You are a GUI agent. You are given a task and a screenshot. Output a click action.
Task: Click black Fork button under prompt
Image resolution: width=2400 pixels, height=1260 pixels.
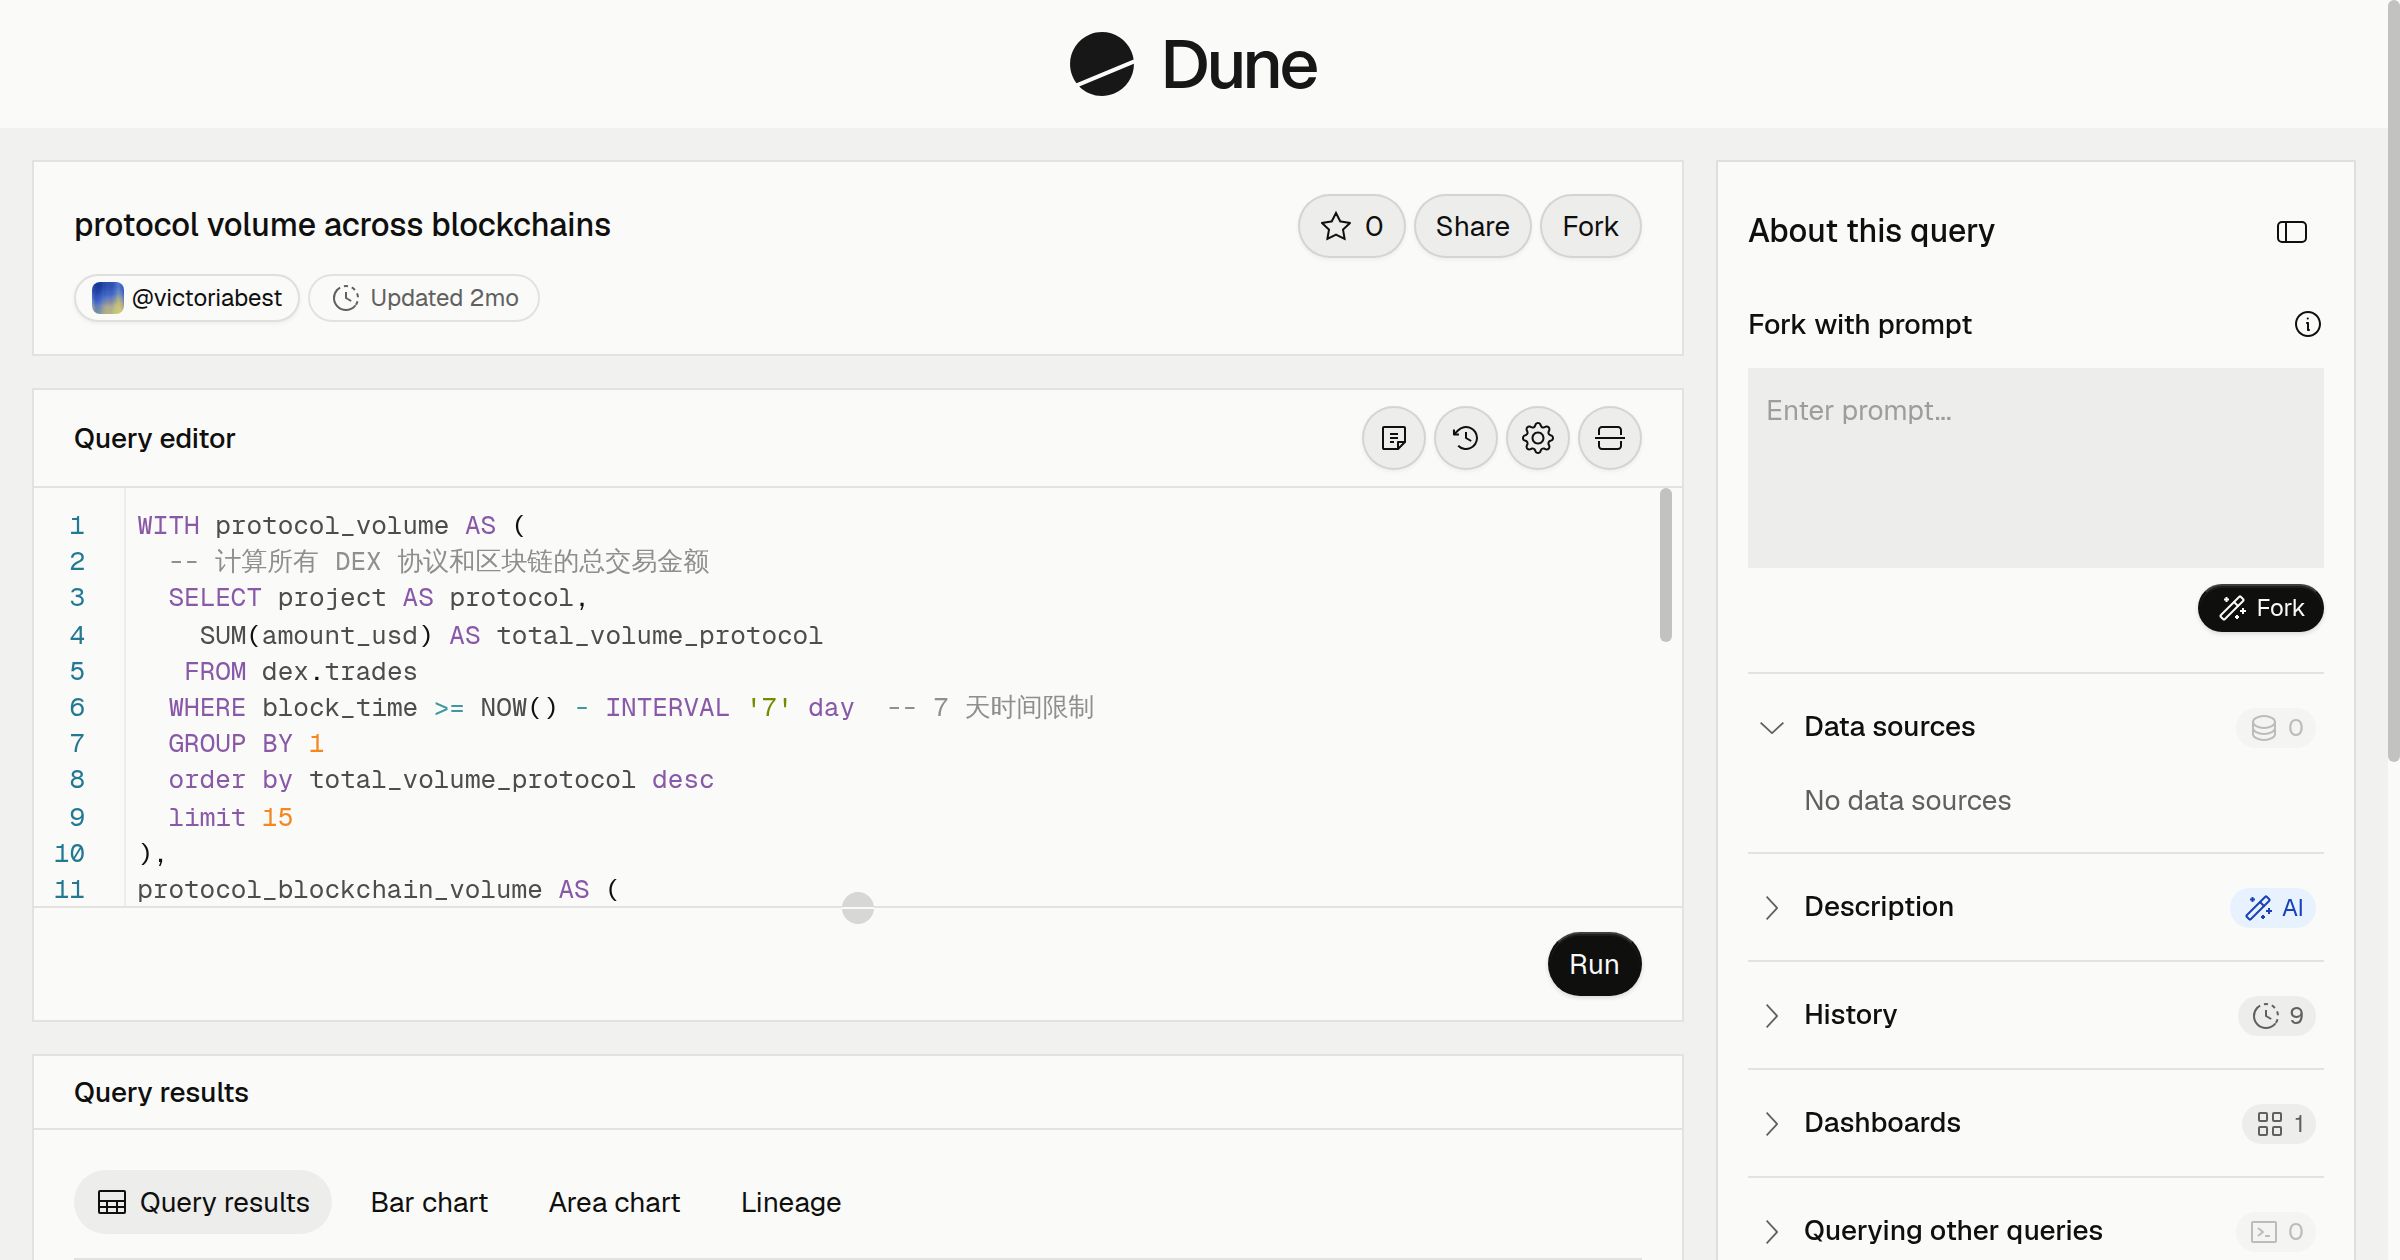(x=2260, y=608)
